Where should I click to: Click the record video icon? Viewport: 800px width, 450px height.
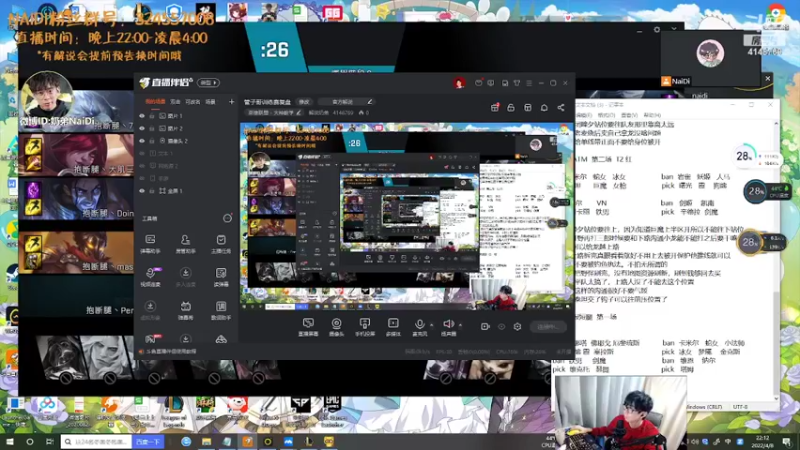tap(485, 327)
